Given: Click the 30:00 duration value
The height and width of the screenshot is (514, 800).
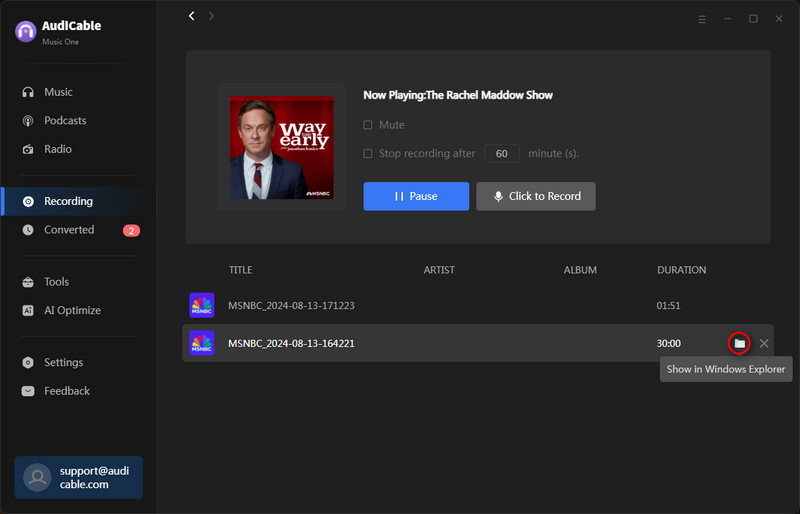Looking at the screenshot, I should click(x=668, y=344).
